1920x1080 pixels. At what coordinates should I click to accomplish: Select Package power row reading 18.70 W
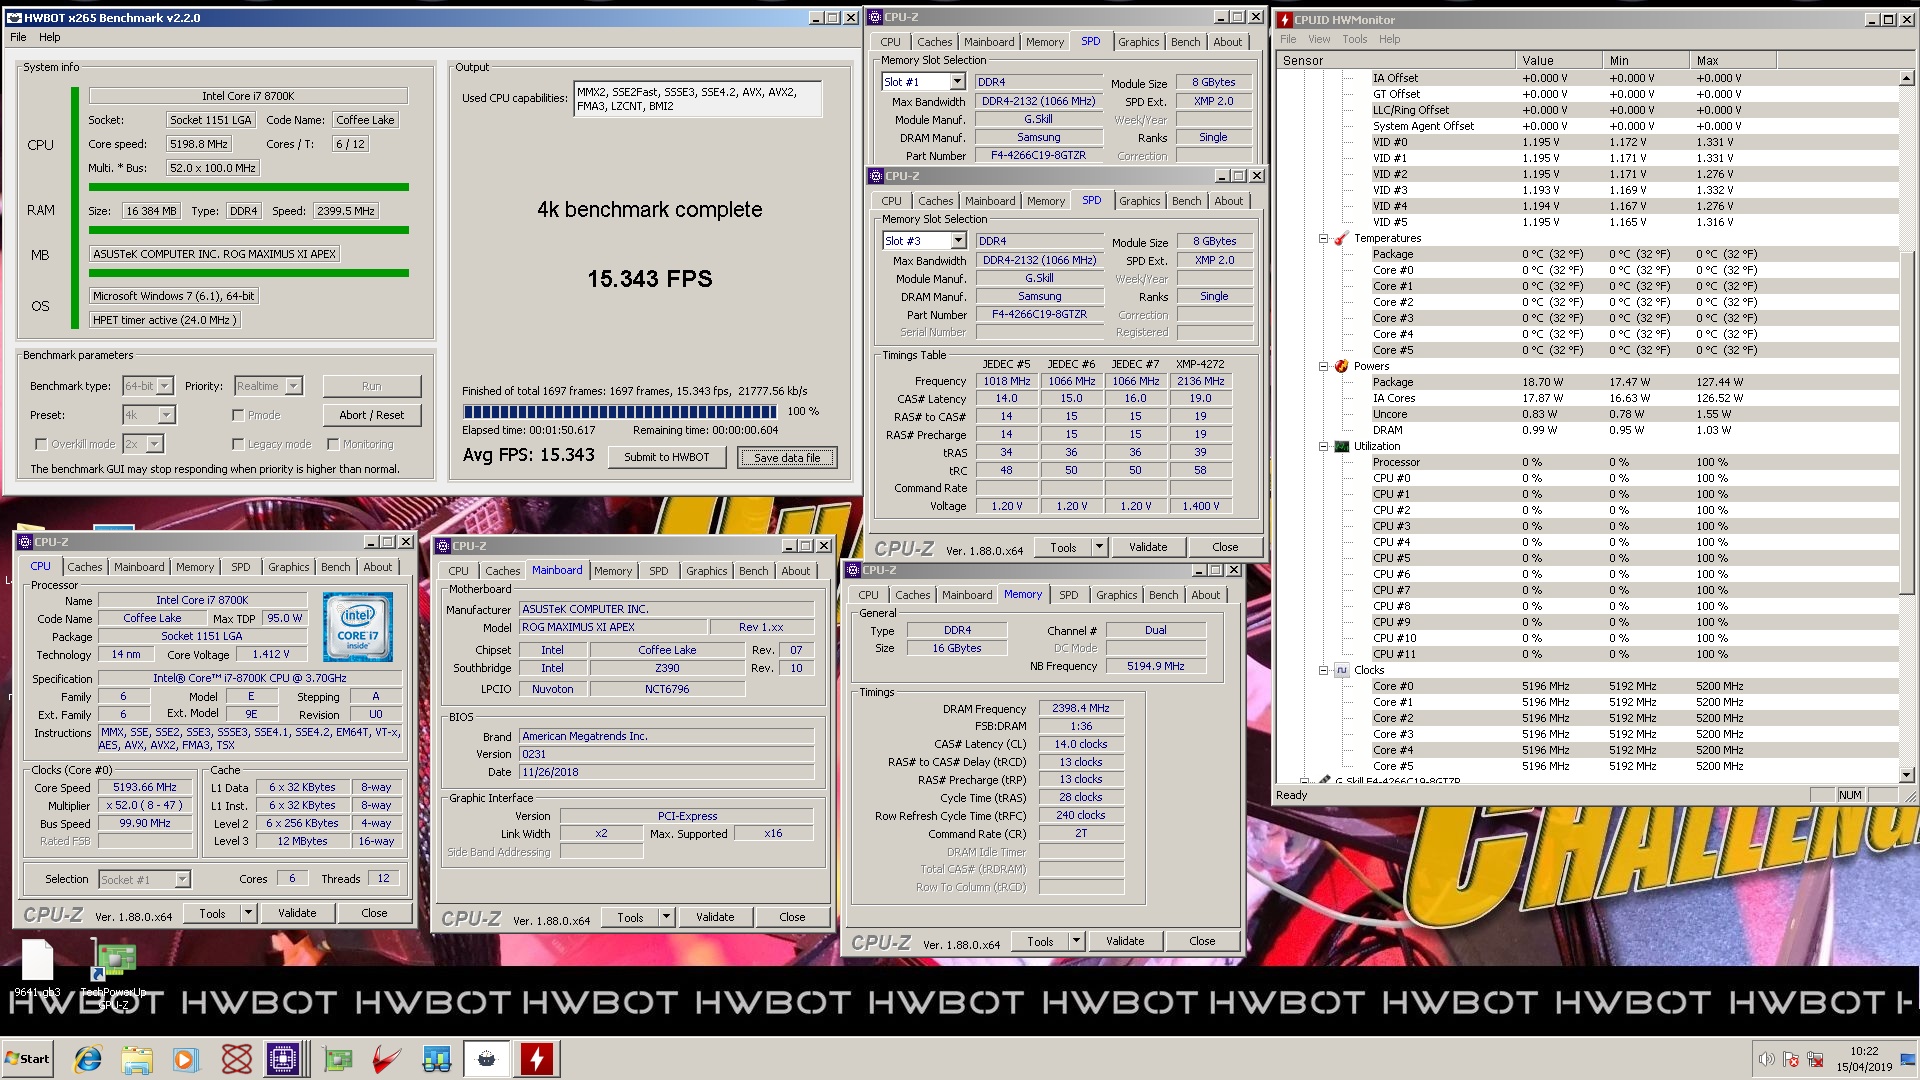pyautogui.click(x=1588, y=382)
